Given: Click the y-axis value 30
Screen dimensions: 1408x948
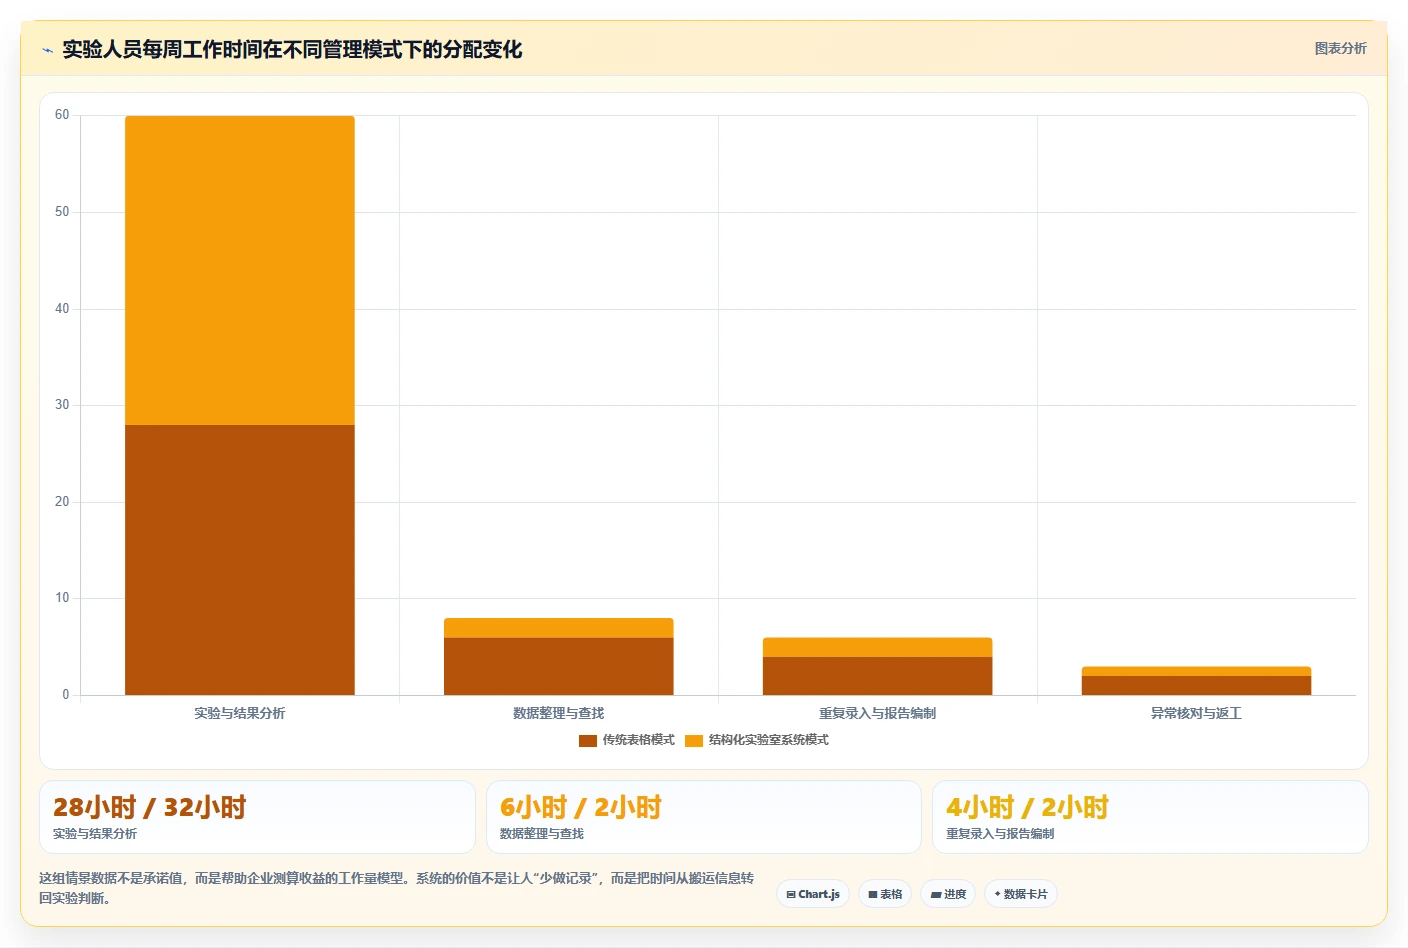Looking at the screenshot, I should 62,405.
